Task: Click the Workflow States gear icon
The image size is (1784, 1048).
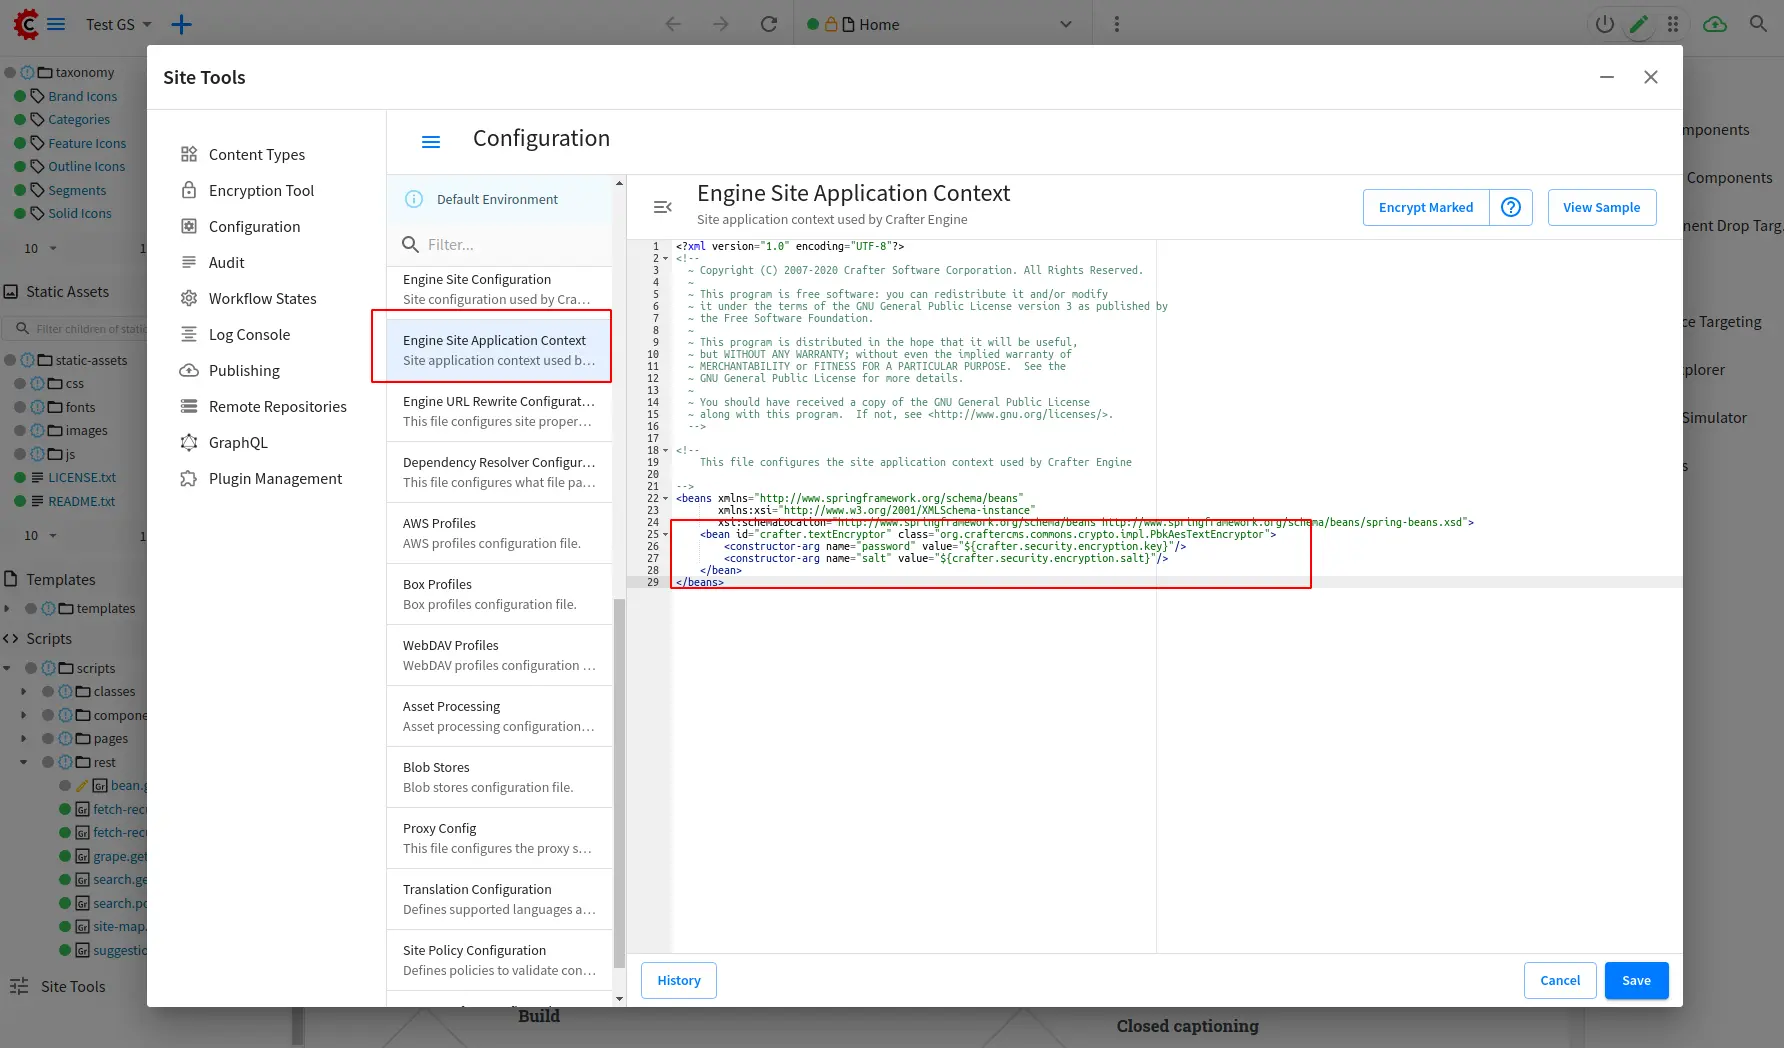Action: [x=188, y=298]
